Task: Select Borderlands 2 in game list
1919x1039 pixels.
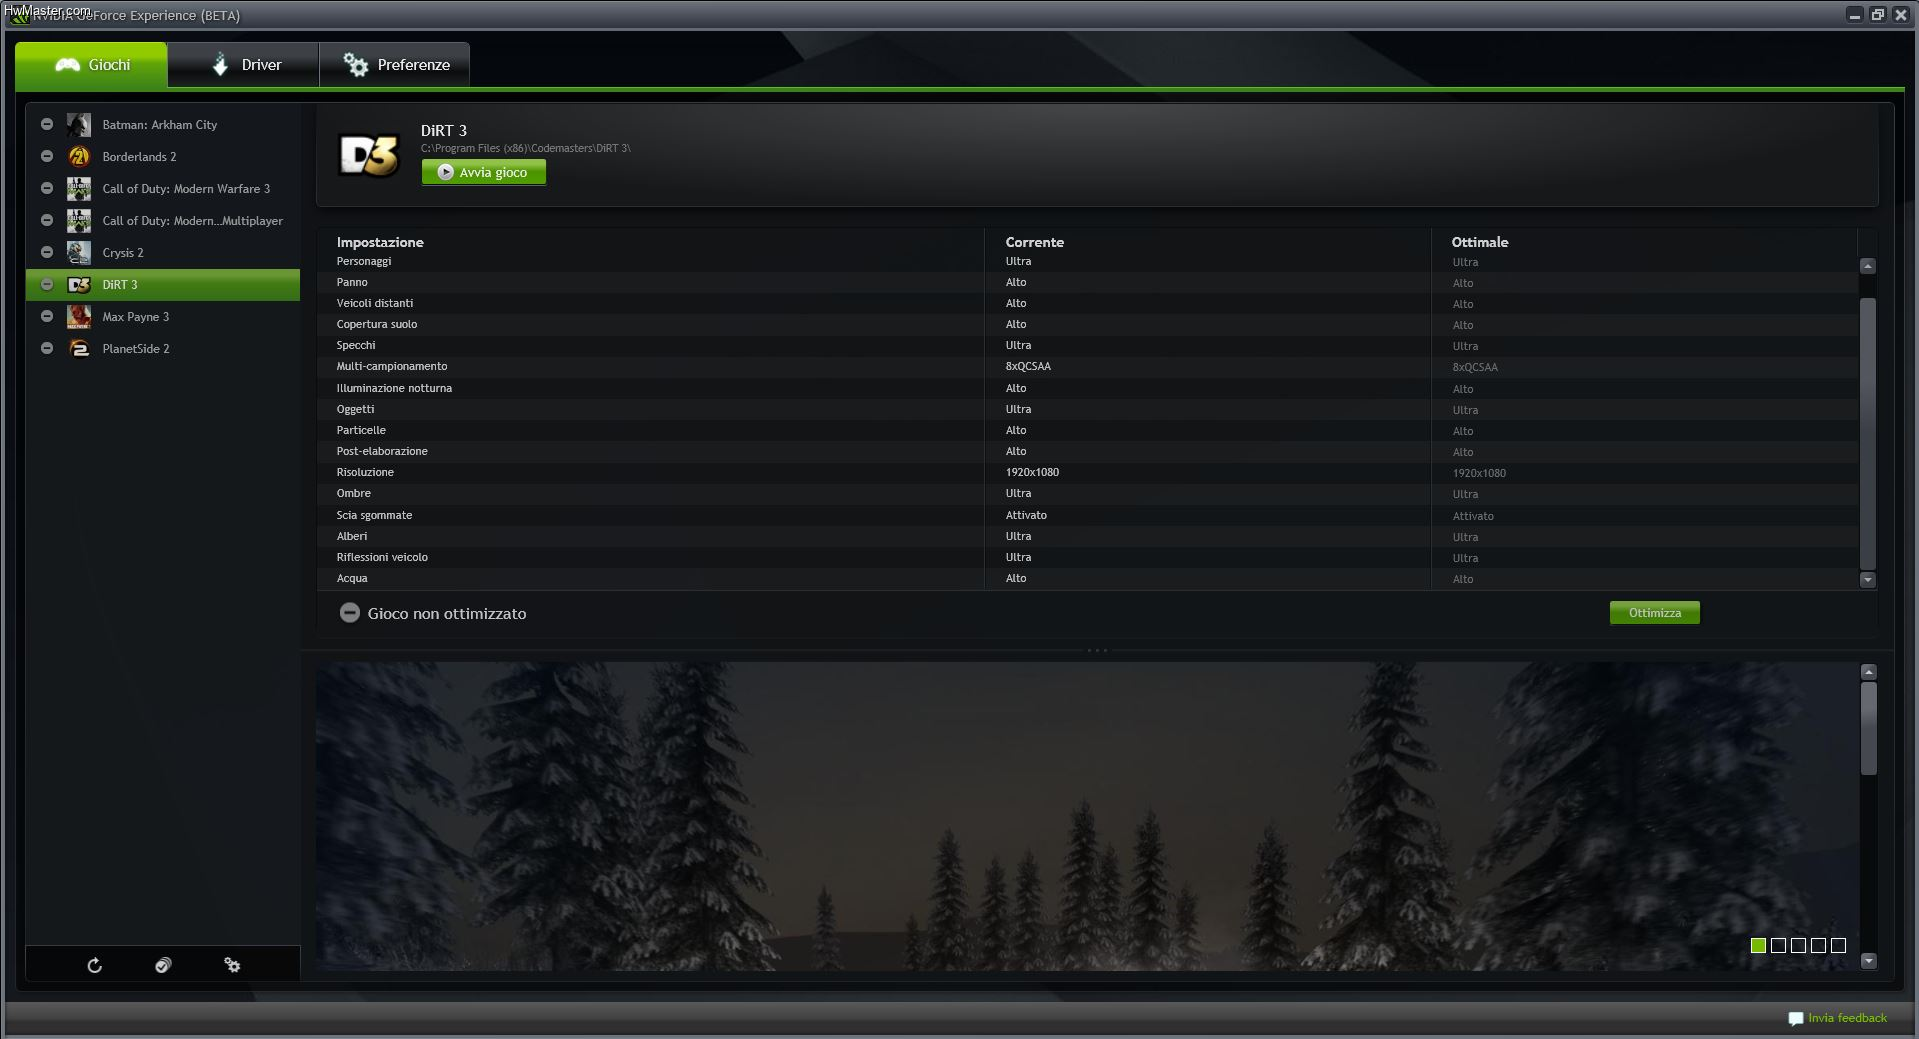Action: [162, 157]
